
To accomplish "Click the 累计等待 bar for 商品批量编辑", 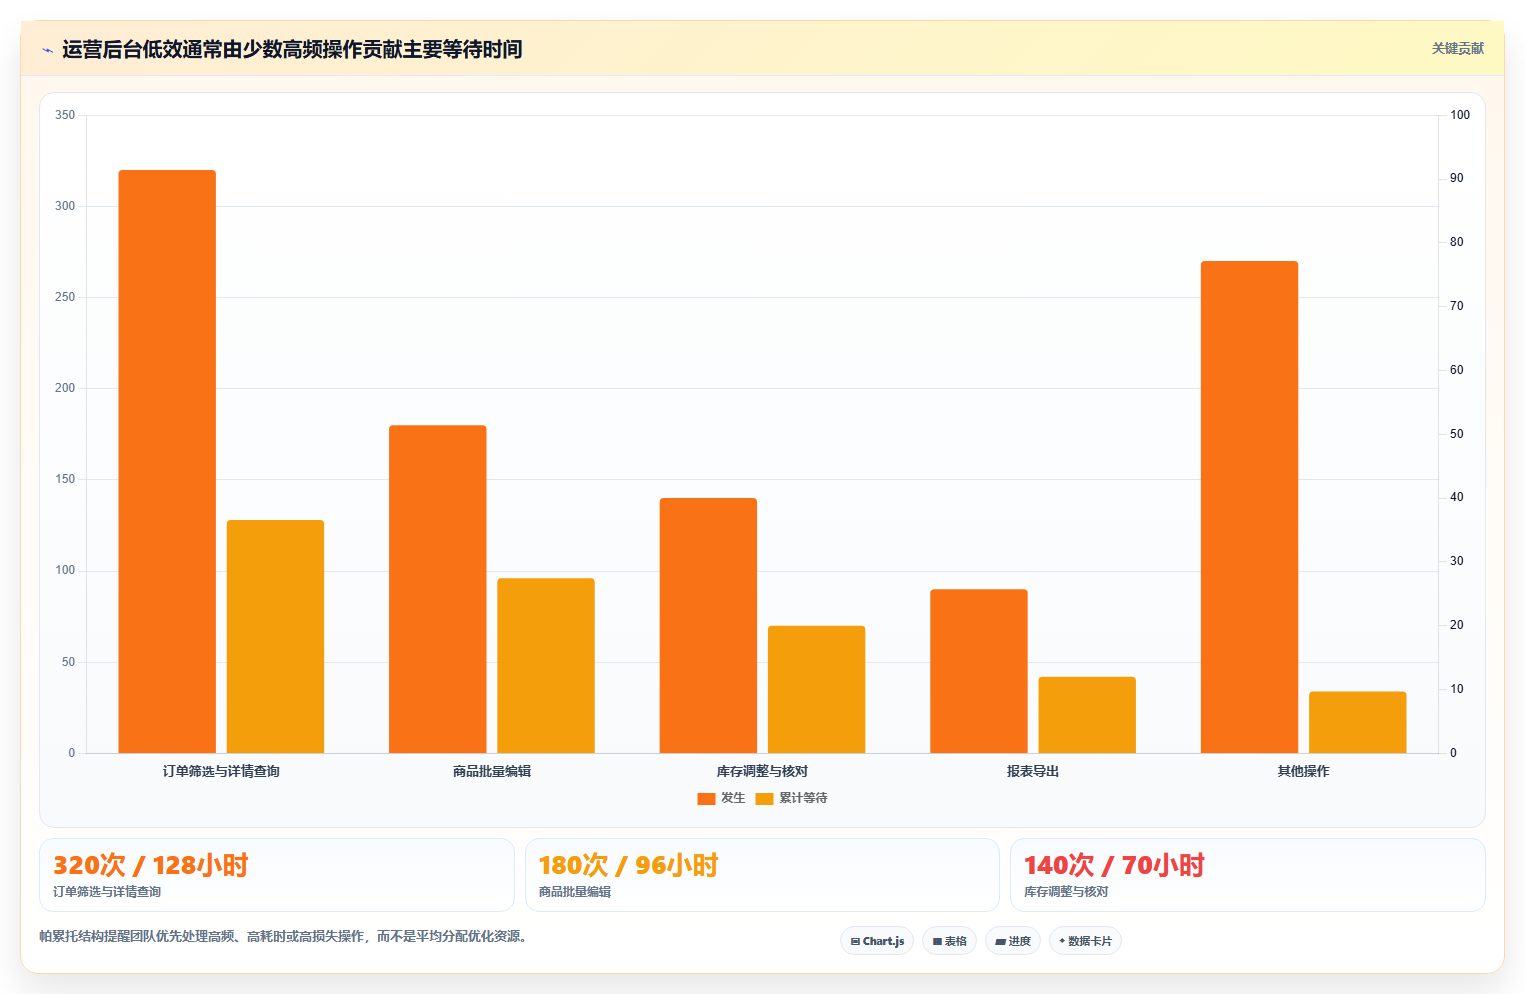I will (x=546, y=665).
